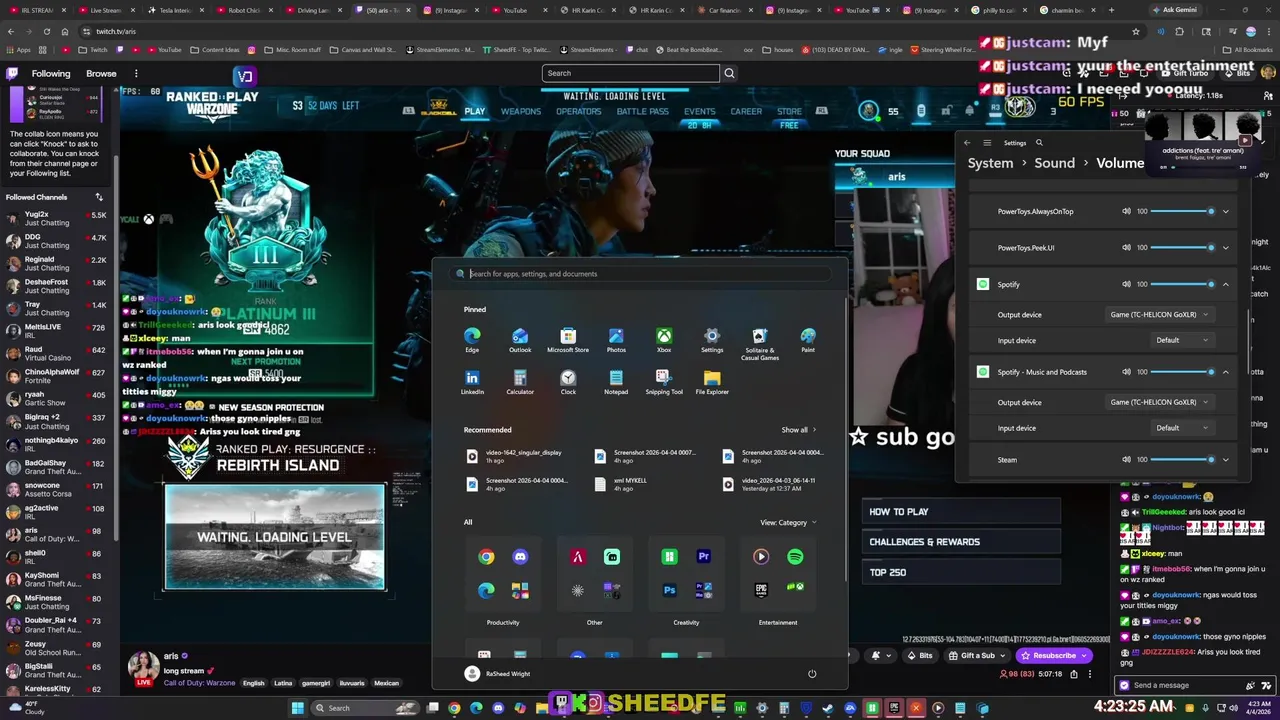Mute Spotify - Music and Podcasts volume

1127,372
